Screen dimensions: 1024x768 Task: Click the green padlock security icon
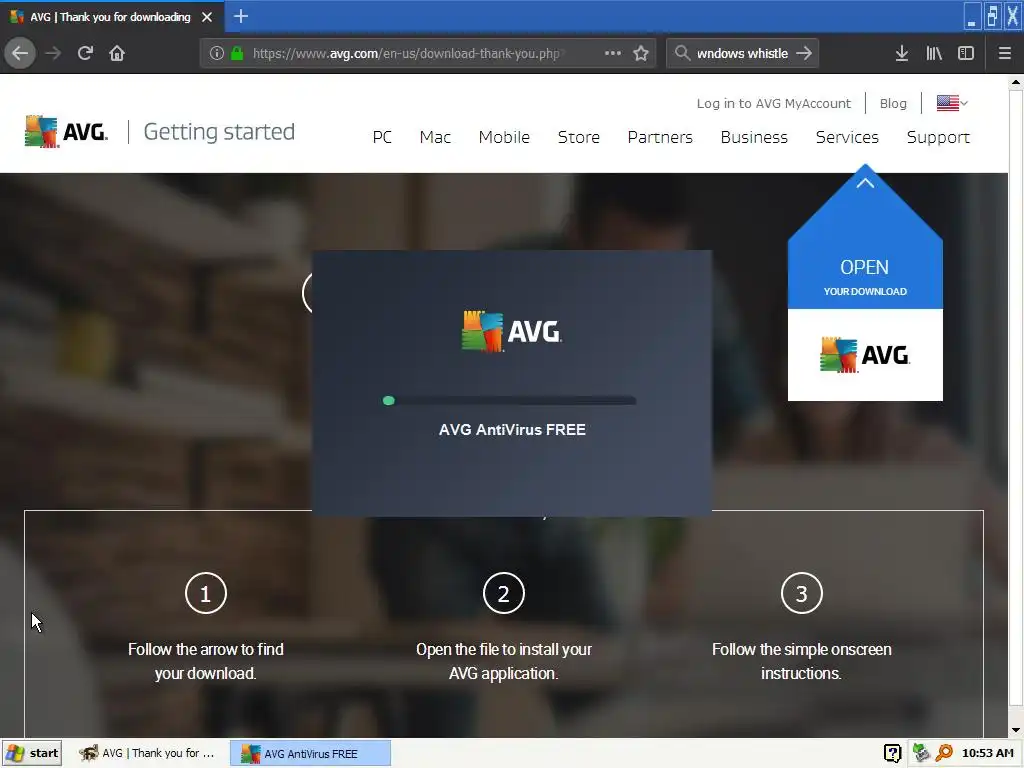coord(238,54)
